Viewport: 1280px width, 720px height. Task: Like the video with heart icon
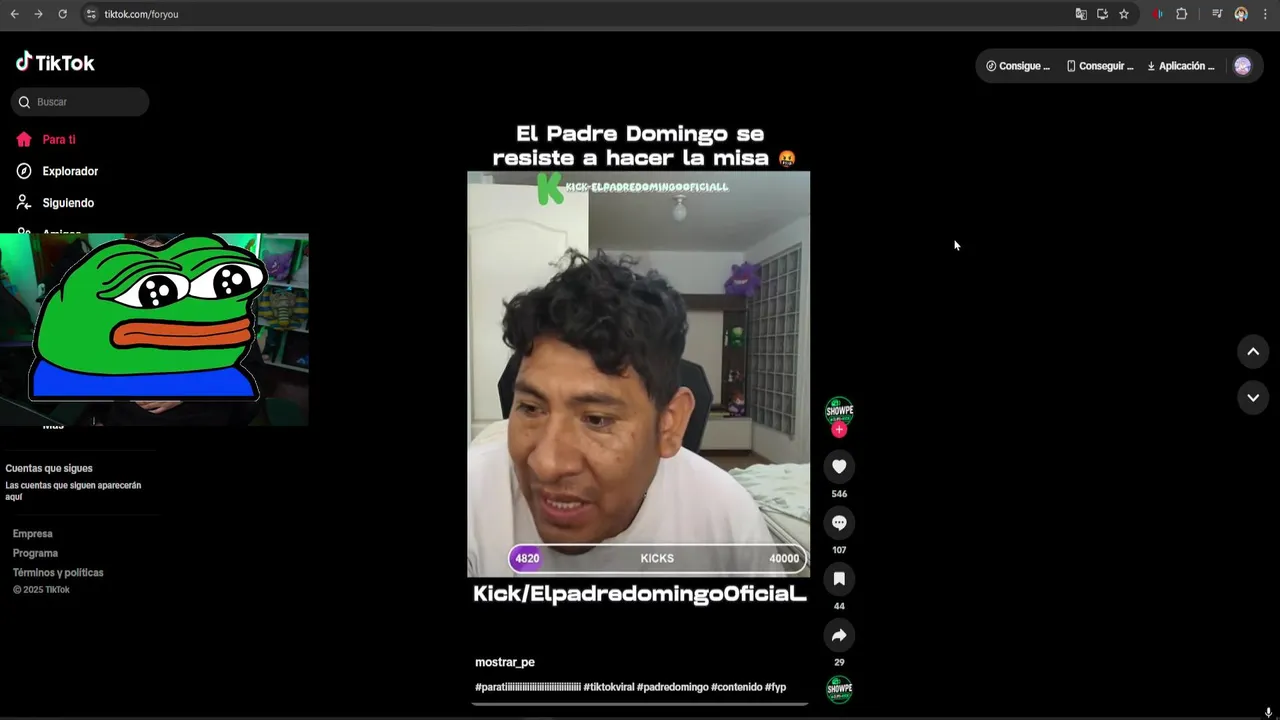coord(839,466)
